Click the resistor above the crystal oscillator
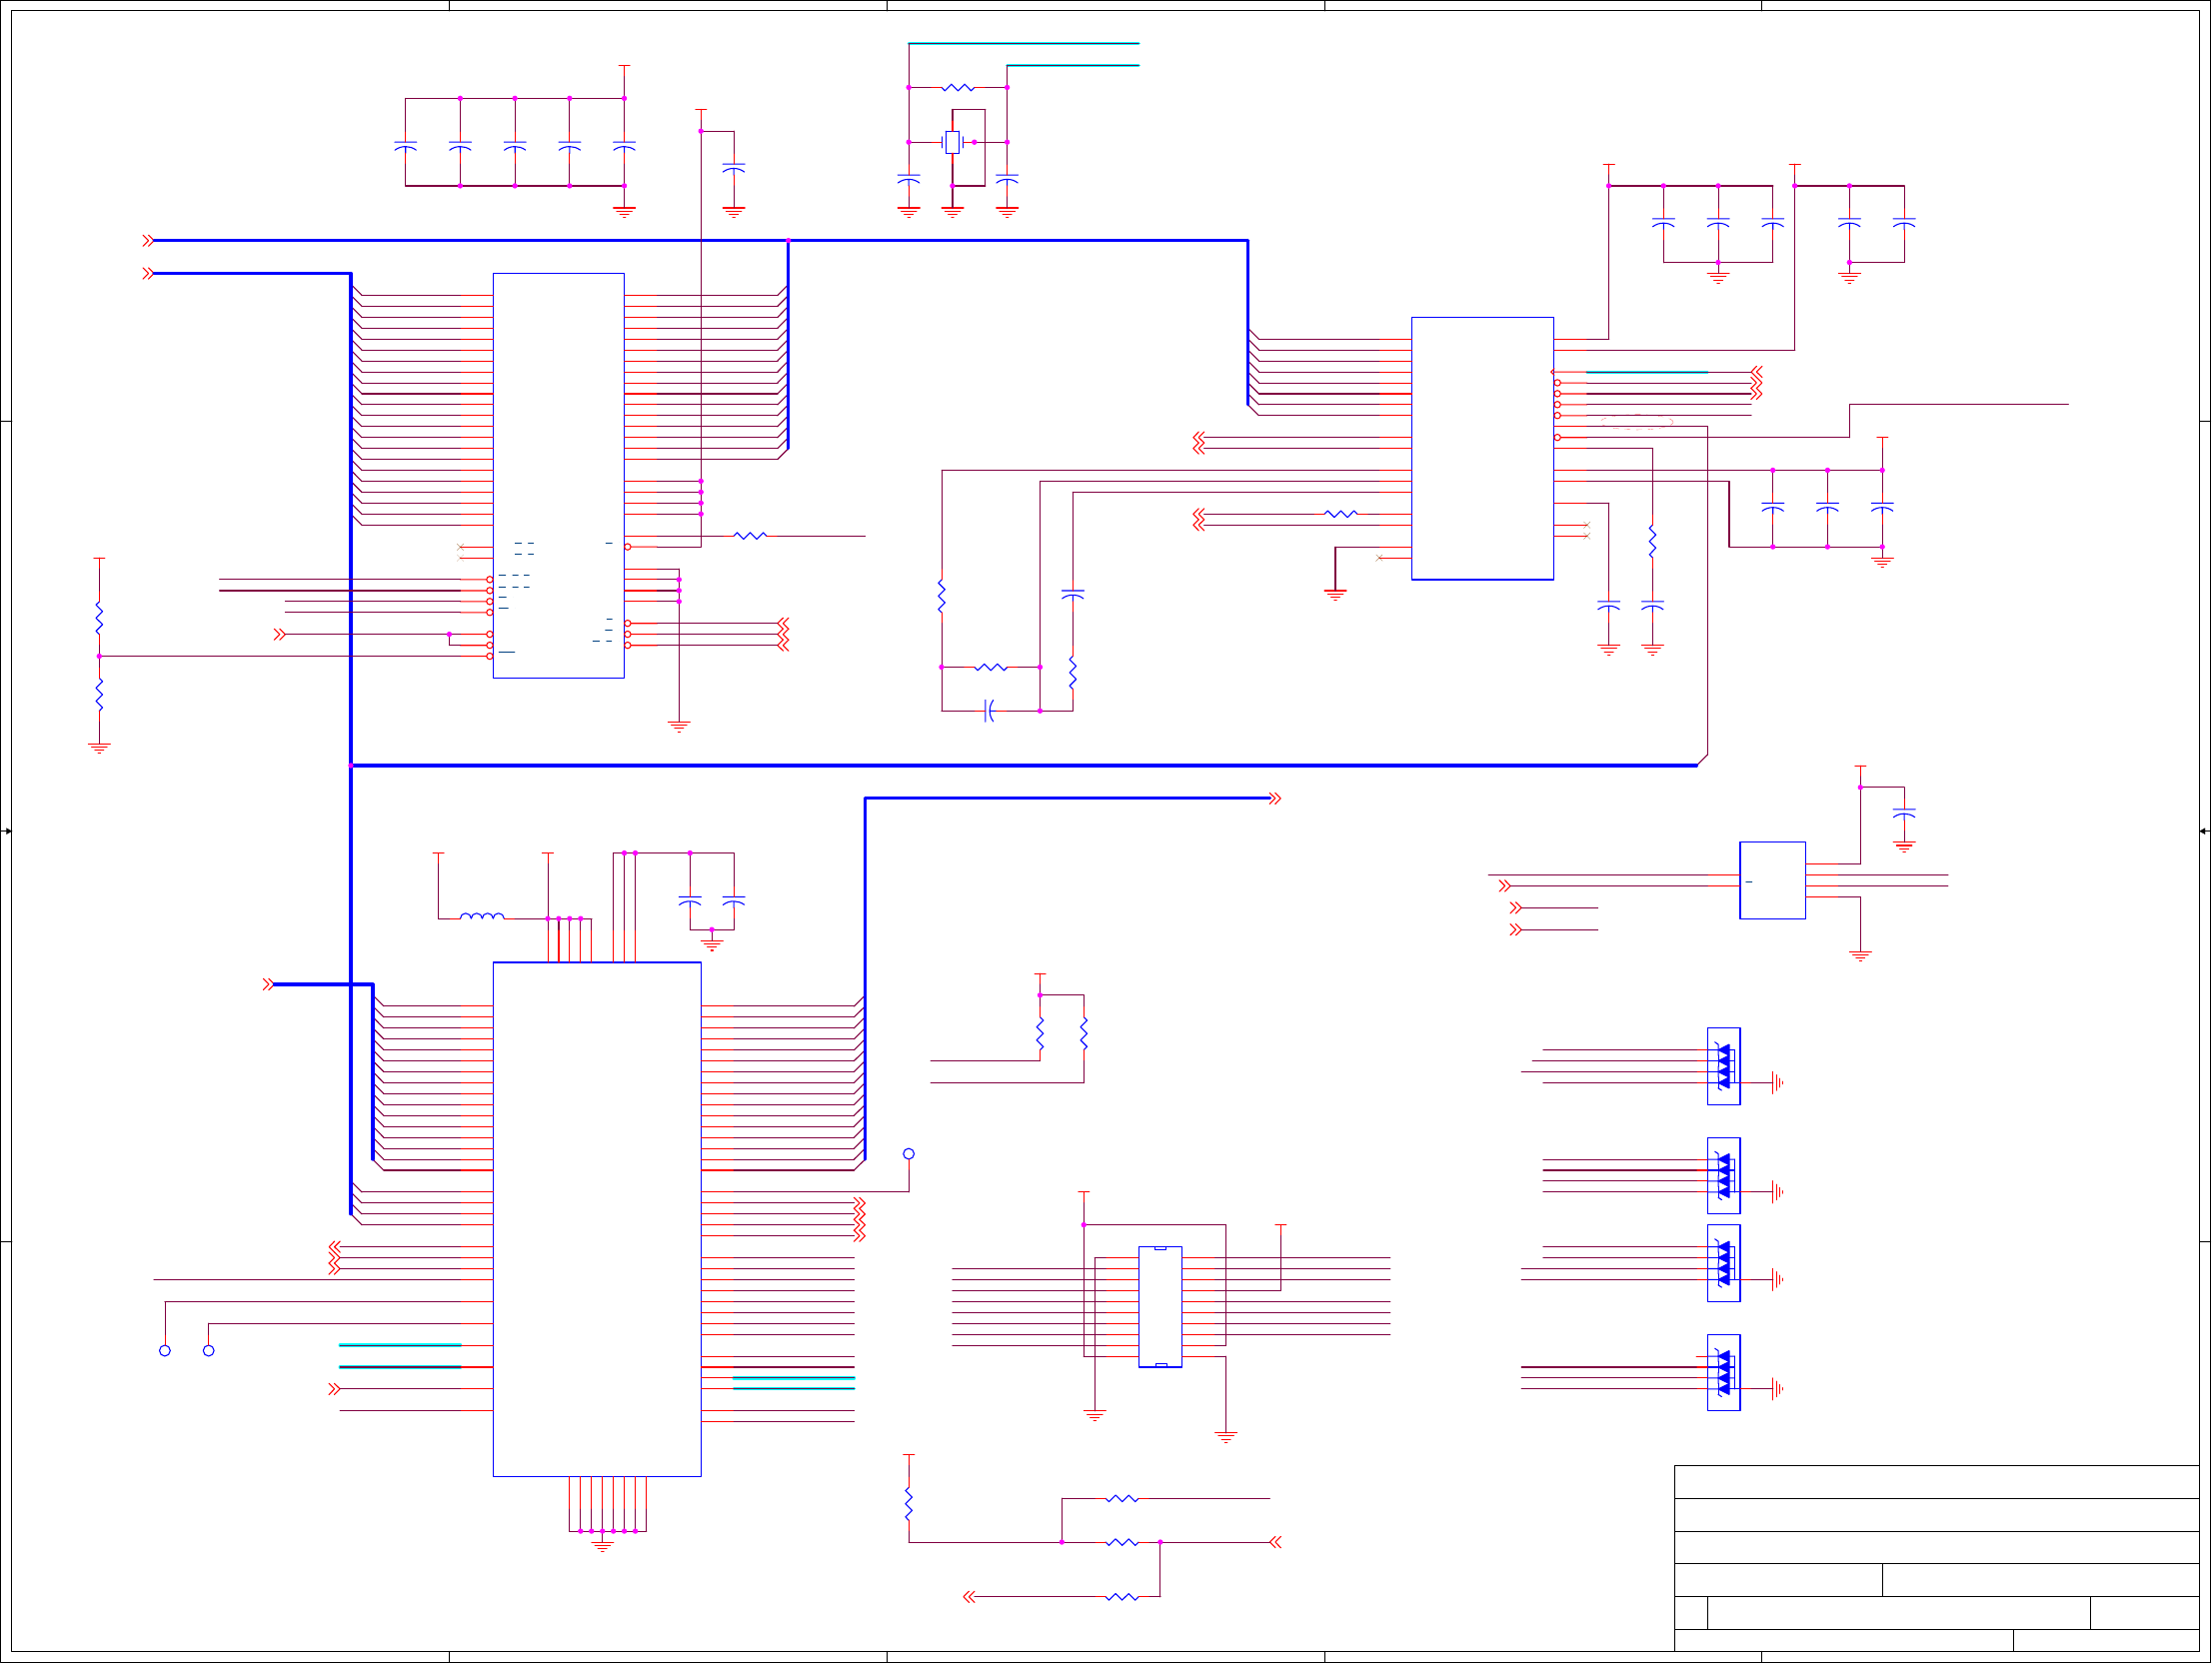The image size is (2212, 1663). (x=957, y=88)
